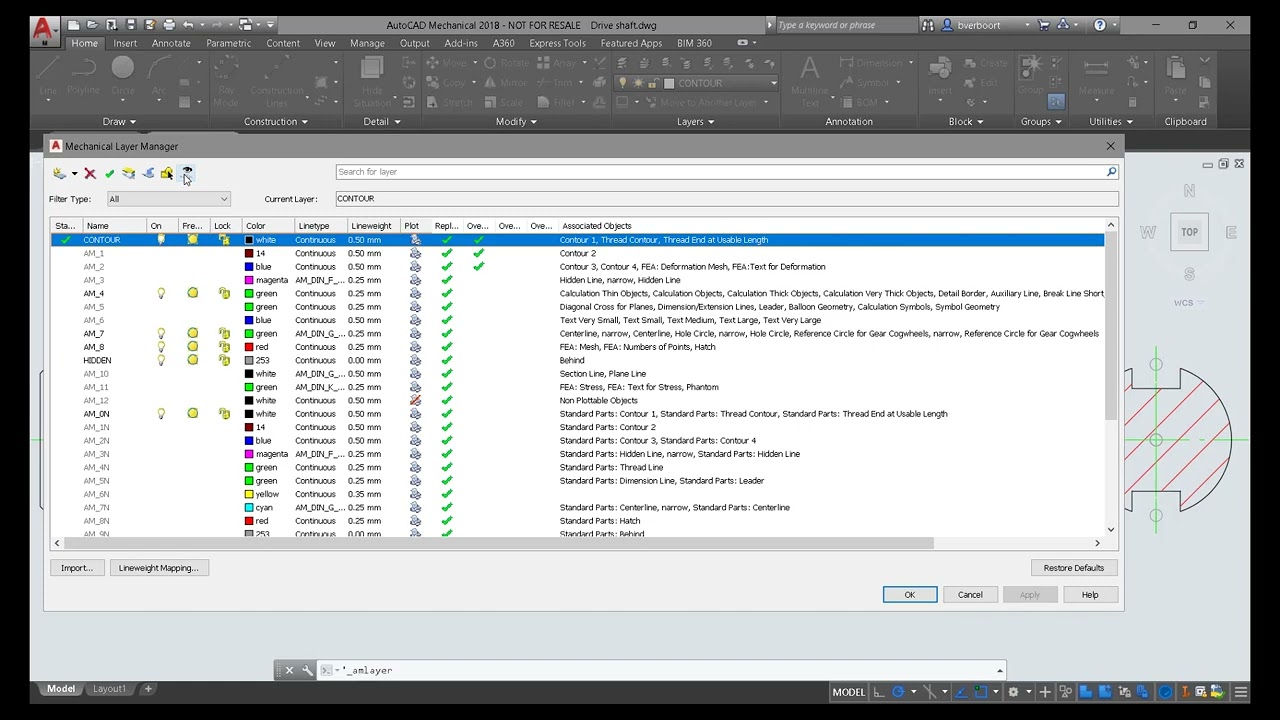
Task: Toggle the Lock icon for layer AM_0N
Action: point(224,414)
